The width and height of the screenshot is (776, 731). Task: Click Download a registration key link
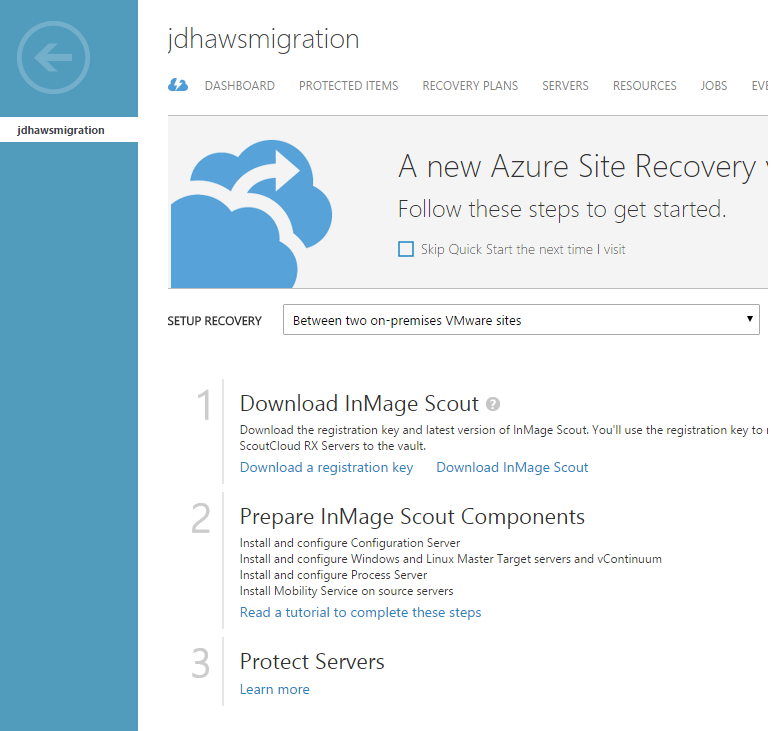coord(326,468)
